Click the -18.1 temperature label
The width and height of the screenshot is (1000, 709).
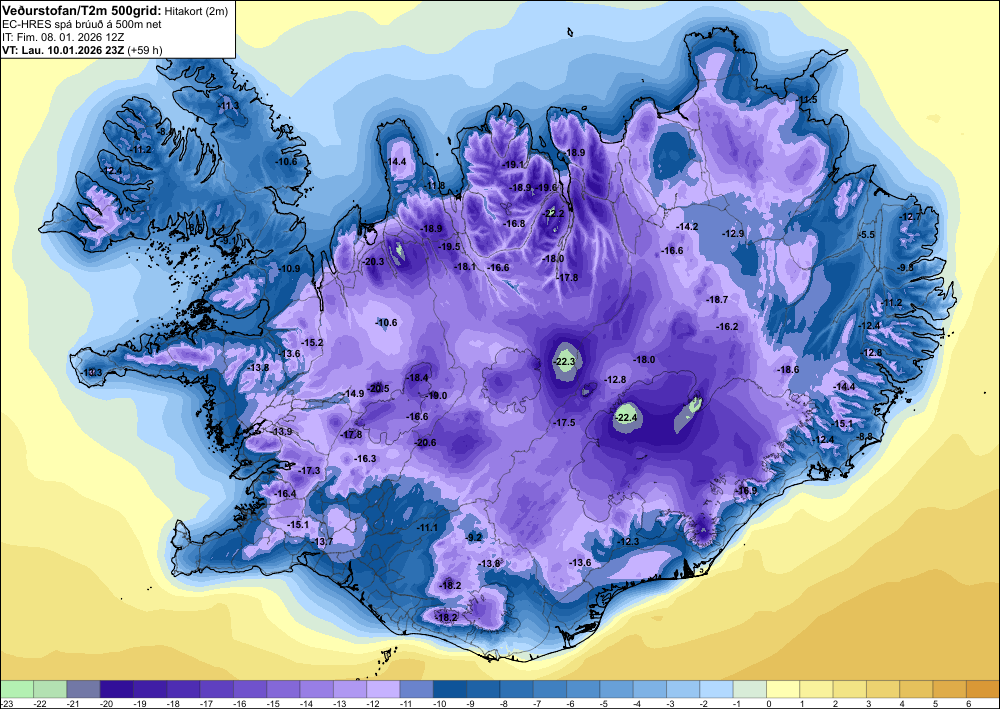pos(465,267)
